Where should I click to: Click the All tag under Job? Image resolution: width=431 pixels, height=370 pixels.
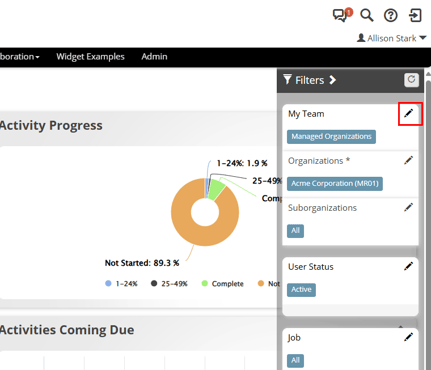coord(295,360)
